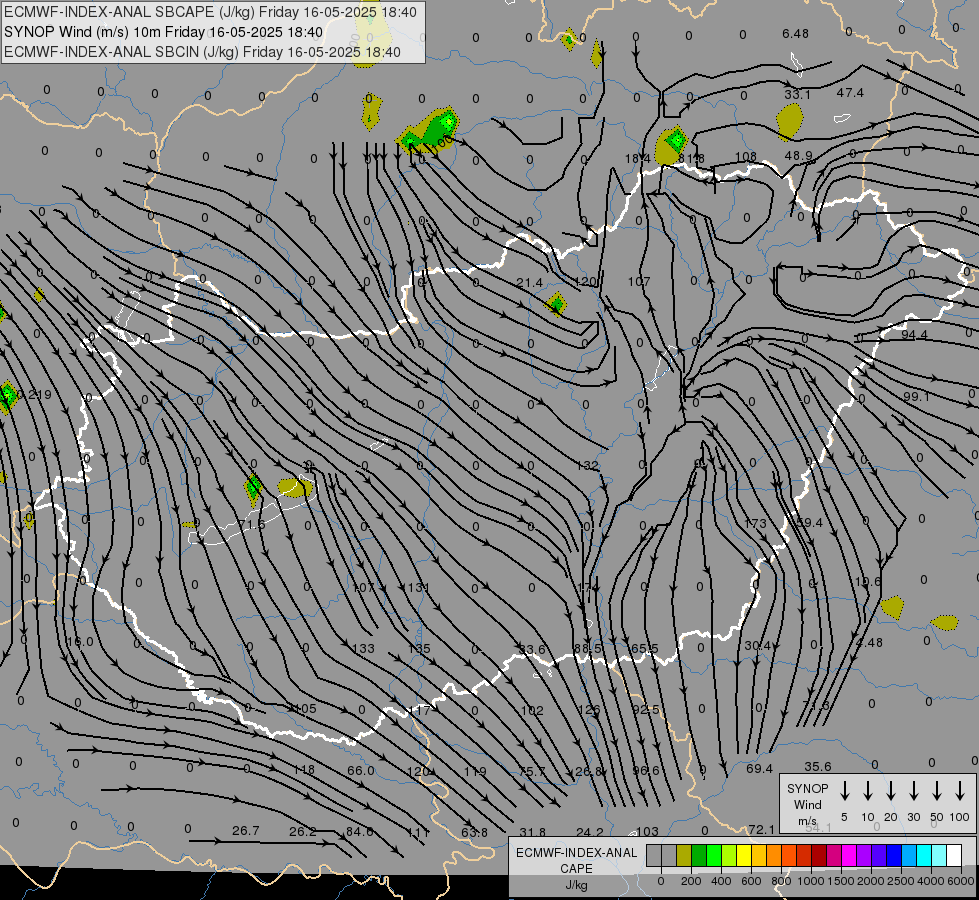This screenshot has height=900, width=979.
Task: Click the 108 value on the map
Action: point(745,157)
